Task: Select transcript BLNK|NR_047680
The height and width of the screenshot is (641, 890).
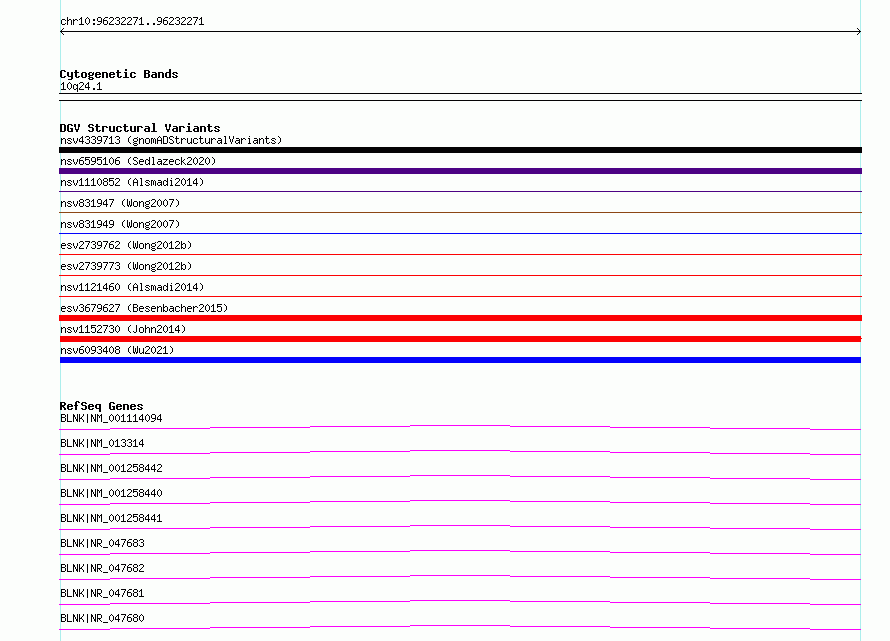Action: tap(102, 618)
